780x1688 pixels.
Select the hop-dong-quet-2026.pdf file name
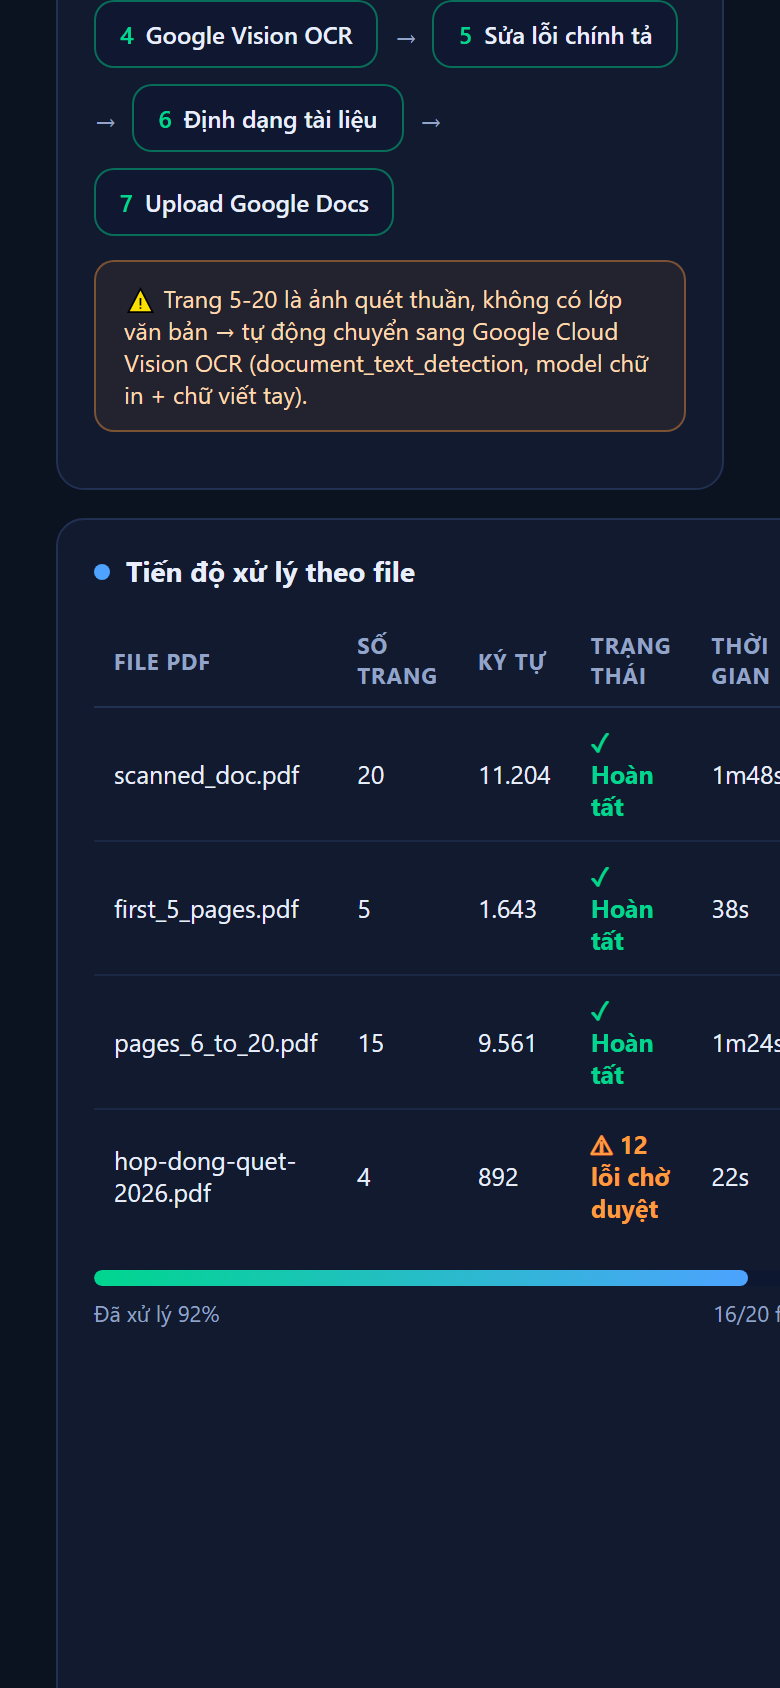[205, 1177]
